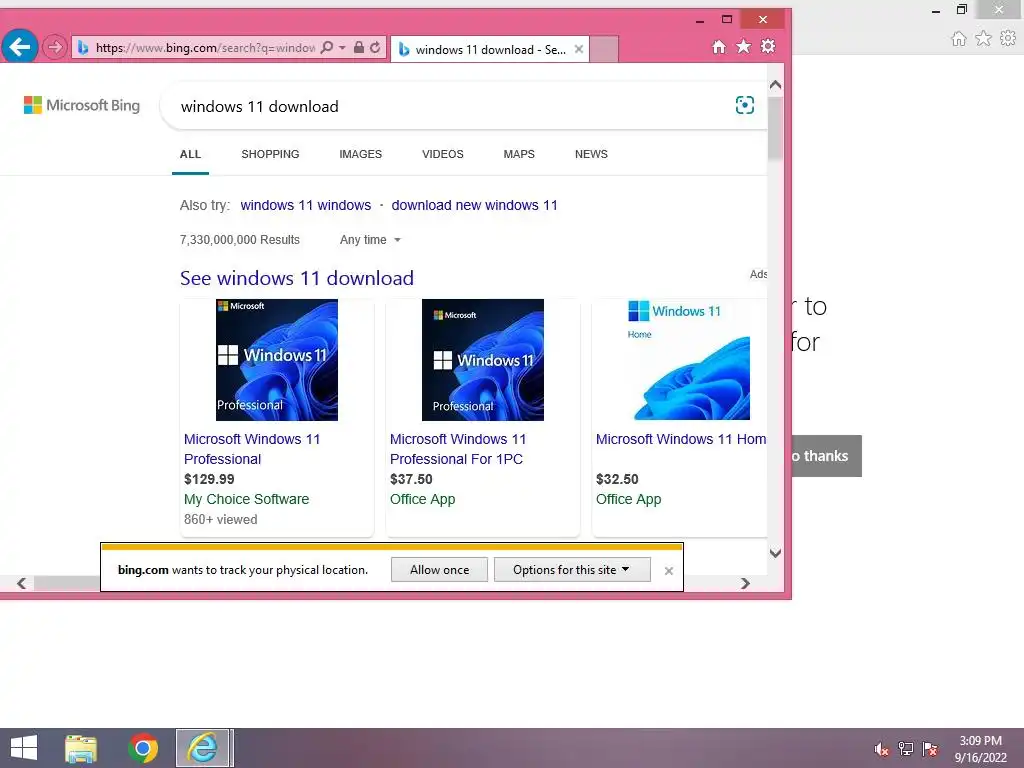Minimize the front Internet Explorer window
The image size is (1024, 768).
click(x=700, y=20)
